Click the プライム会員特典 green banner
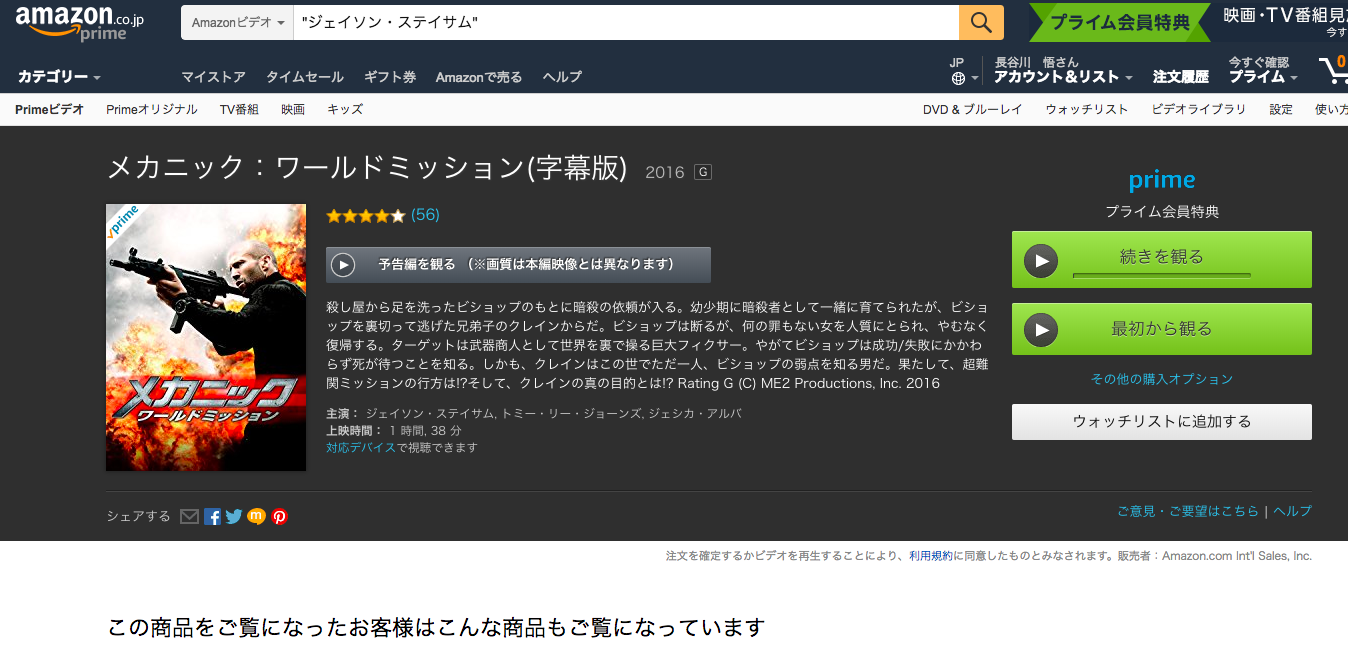The height and width of the screenshot is (653, 1348). click(x=1120, y=22)
